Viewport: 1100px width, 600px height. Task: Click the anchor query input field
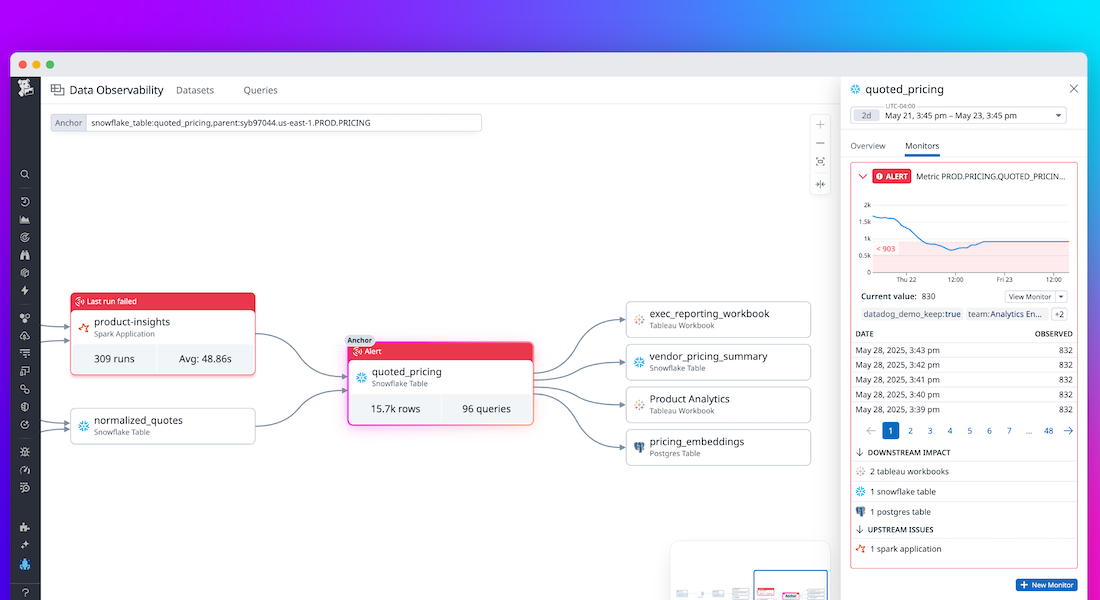(x=283, y=123)
